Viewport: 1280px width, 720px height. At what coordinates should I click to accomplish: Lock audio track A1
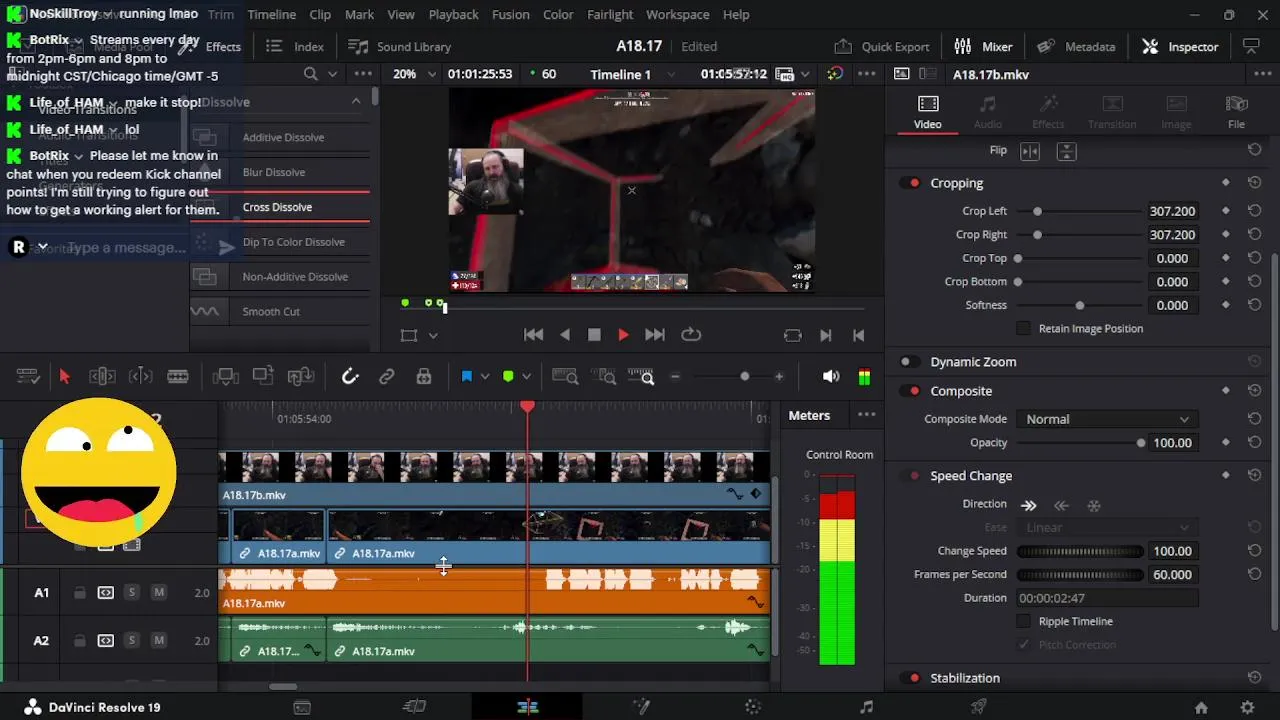79,593
